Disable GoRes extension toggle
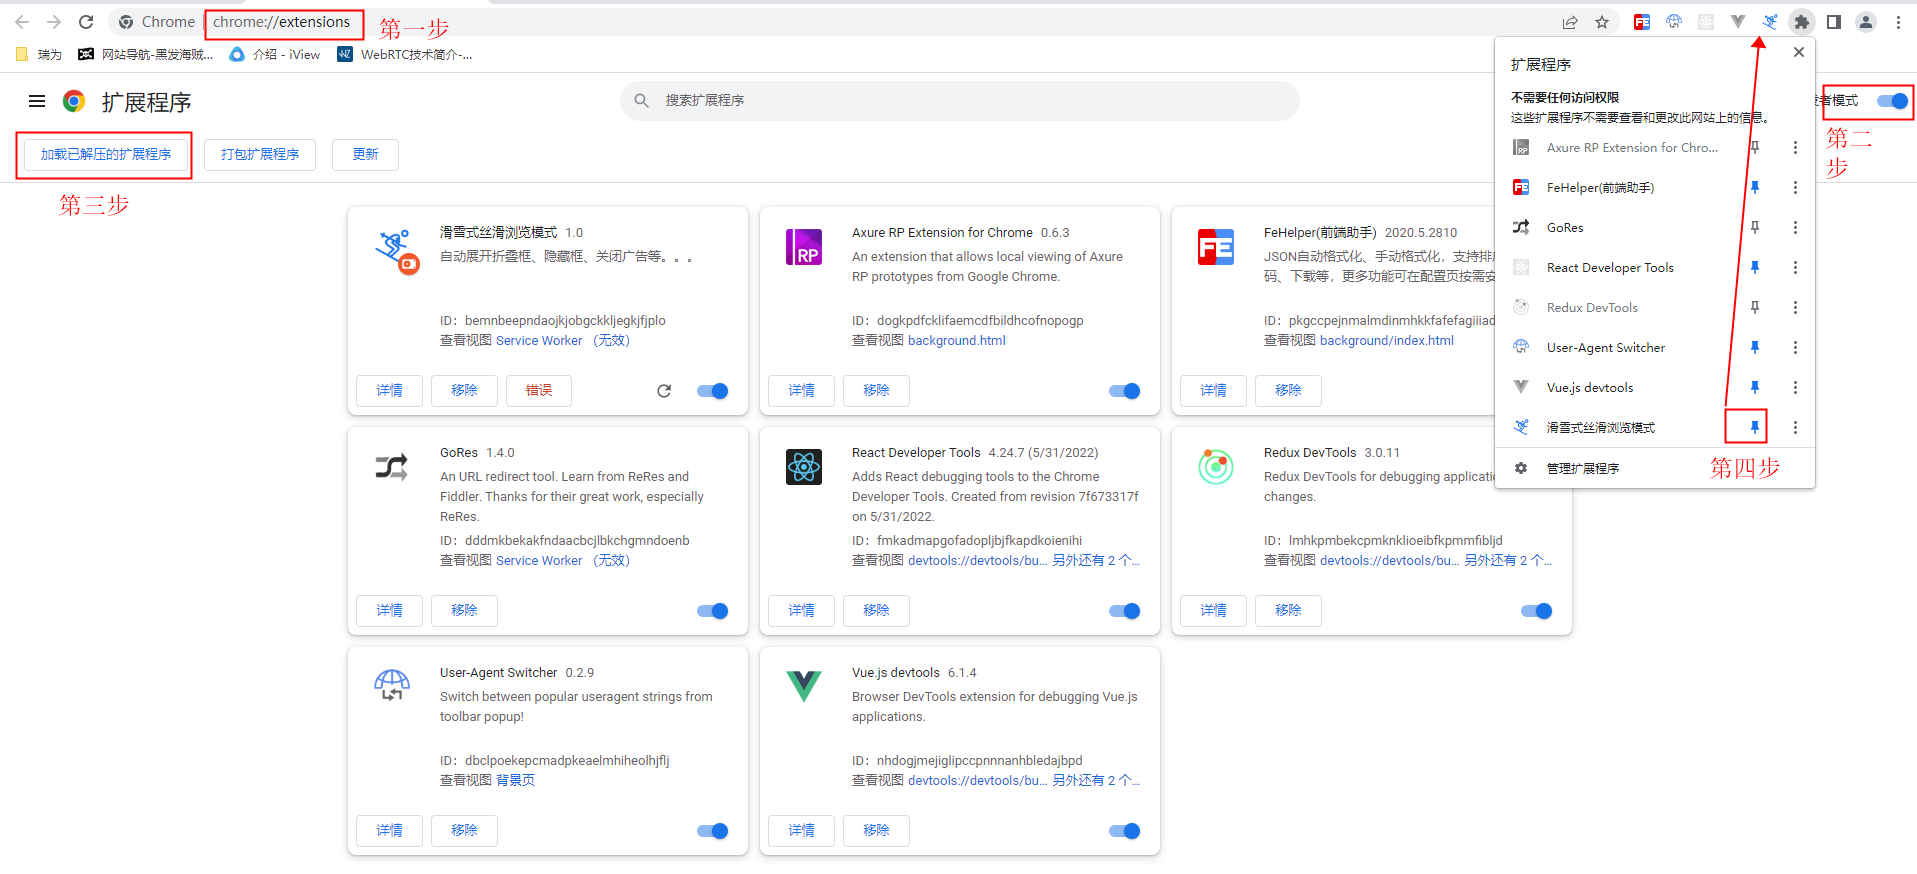The width and height of the screenshot is (1917, 874). (x=713, y=611)
